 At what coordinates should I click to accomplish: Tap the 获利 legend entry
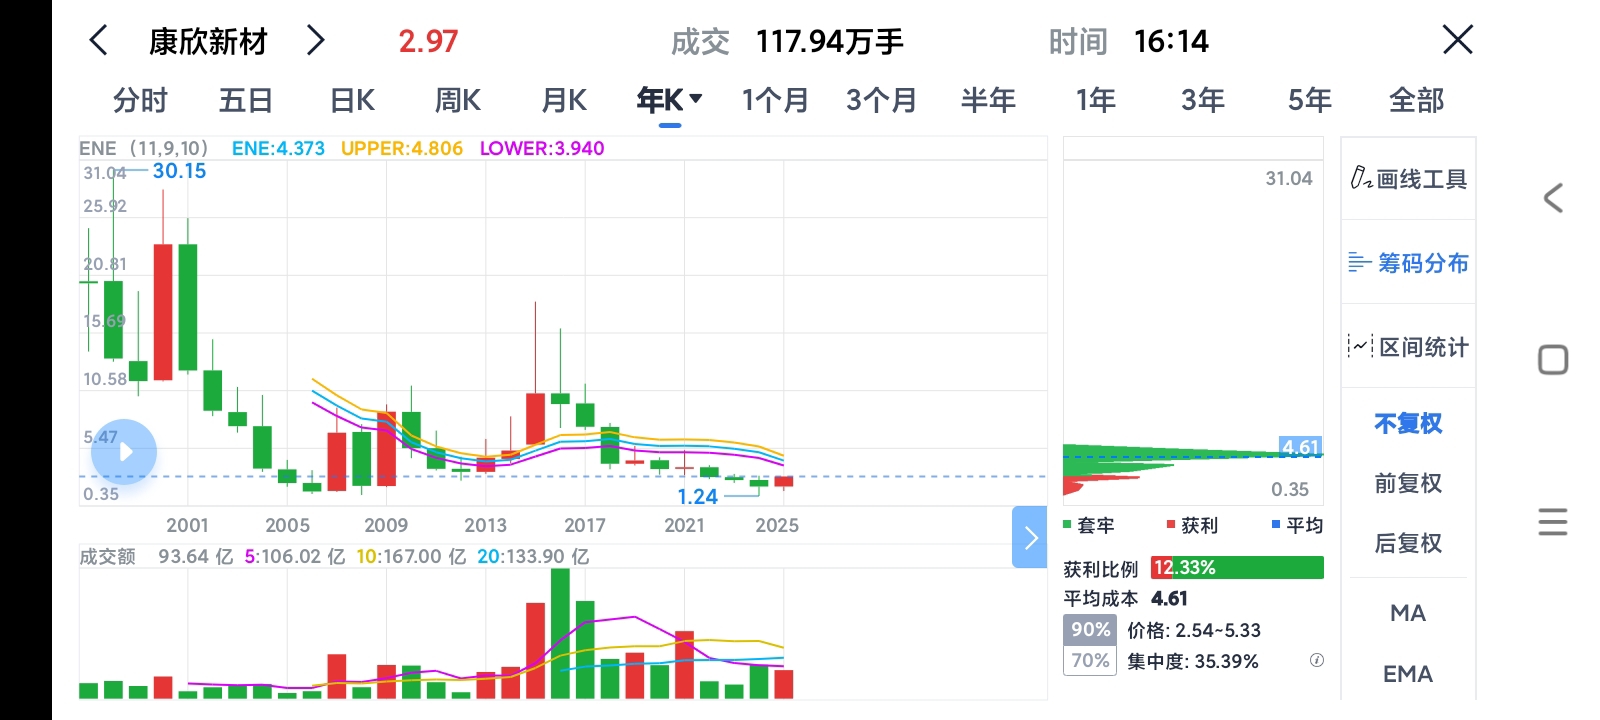1192,525
